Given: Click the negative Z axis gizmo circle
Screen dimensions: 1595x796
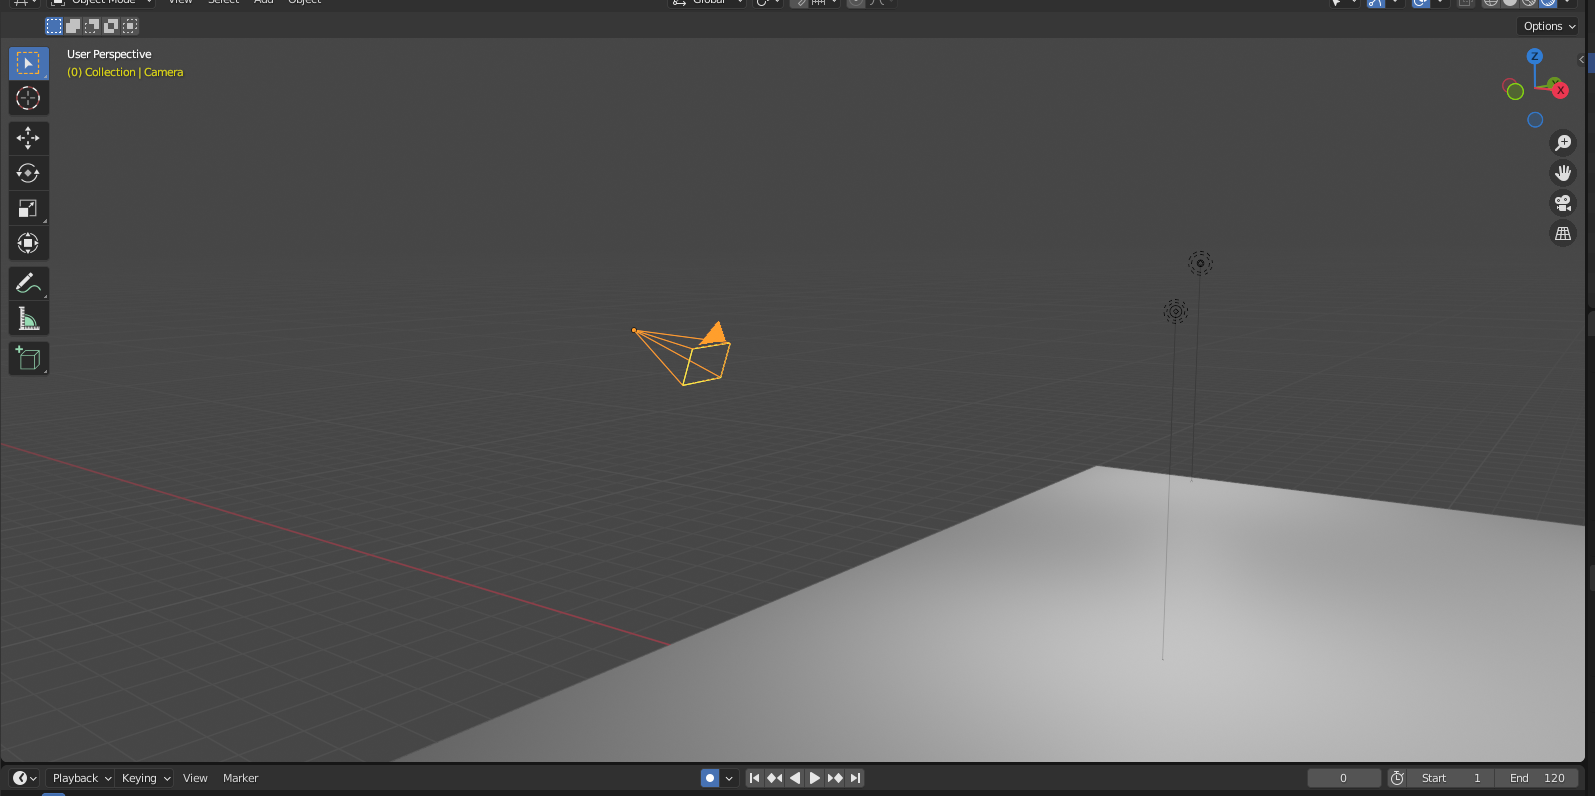Looking at the screenshot, I should [1535, 120].
